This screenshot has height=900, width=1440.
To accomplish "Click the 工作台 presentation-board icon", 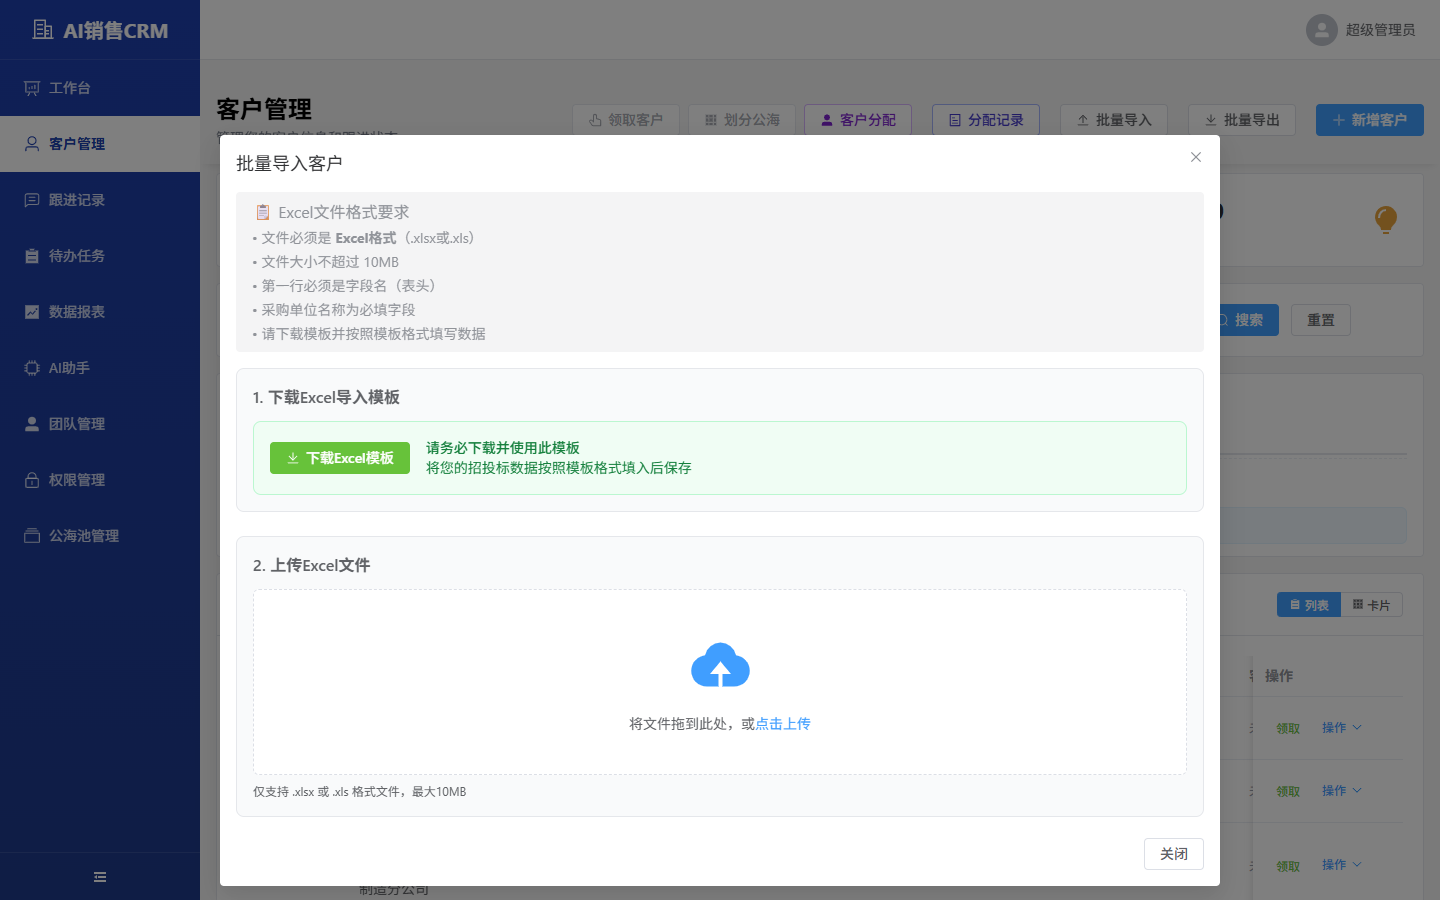I will pos(32,88).
